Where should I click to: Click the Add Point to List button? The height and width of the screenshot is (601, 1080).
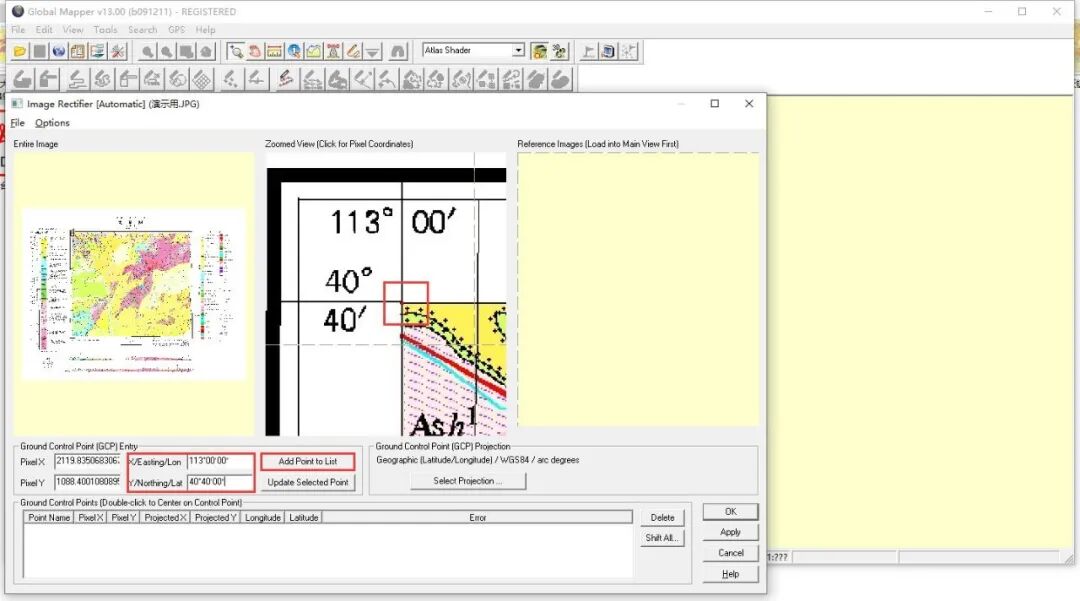(x=308, y=461)
